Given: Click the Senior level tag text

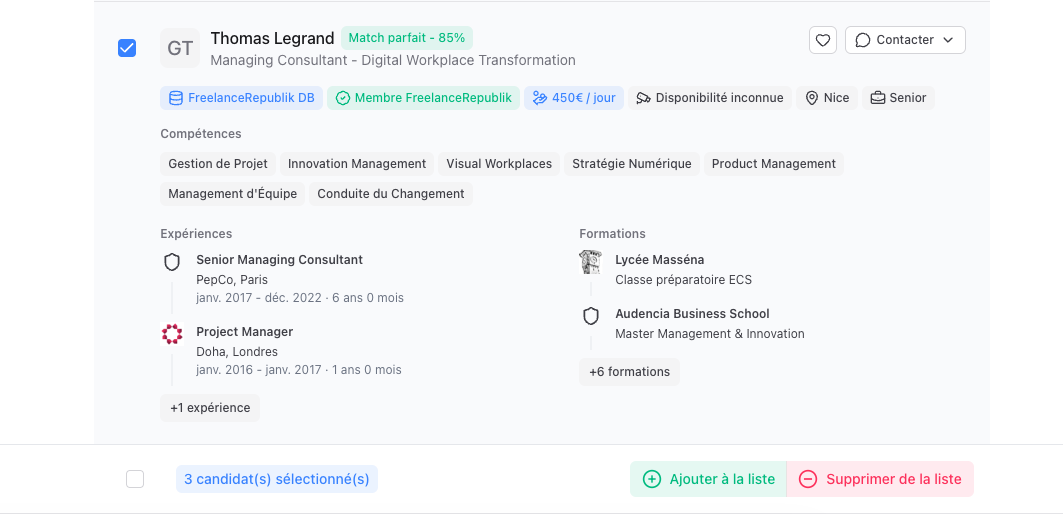Looking at the screenshot, I should click(x=908, y=98).
